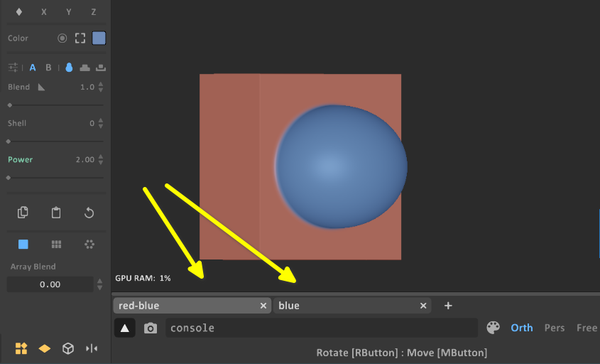
Task: Toggle shape mode A
Action: click(x=33, y=68)
